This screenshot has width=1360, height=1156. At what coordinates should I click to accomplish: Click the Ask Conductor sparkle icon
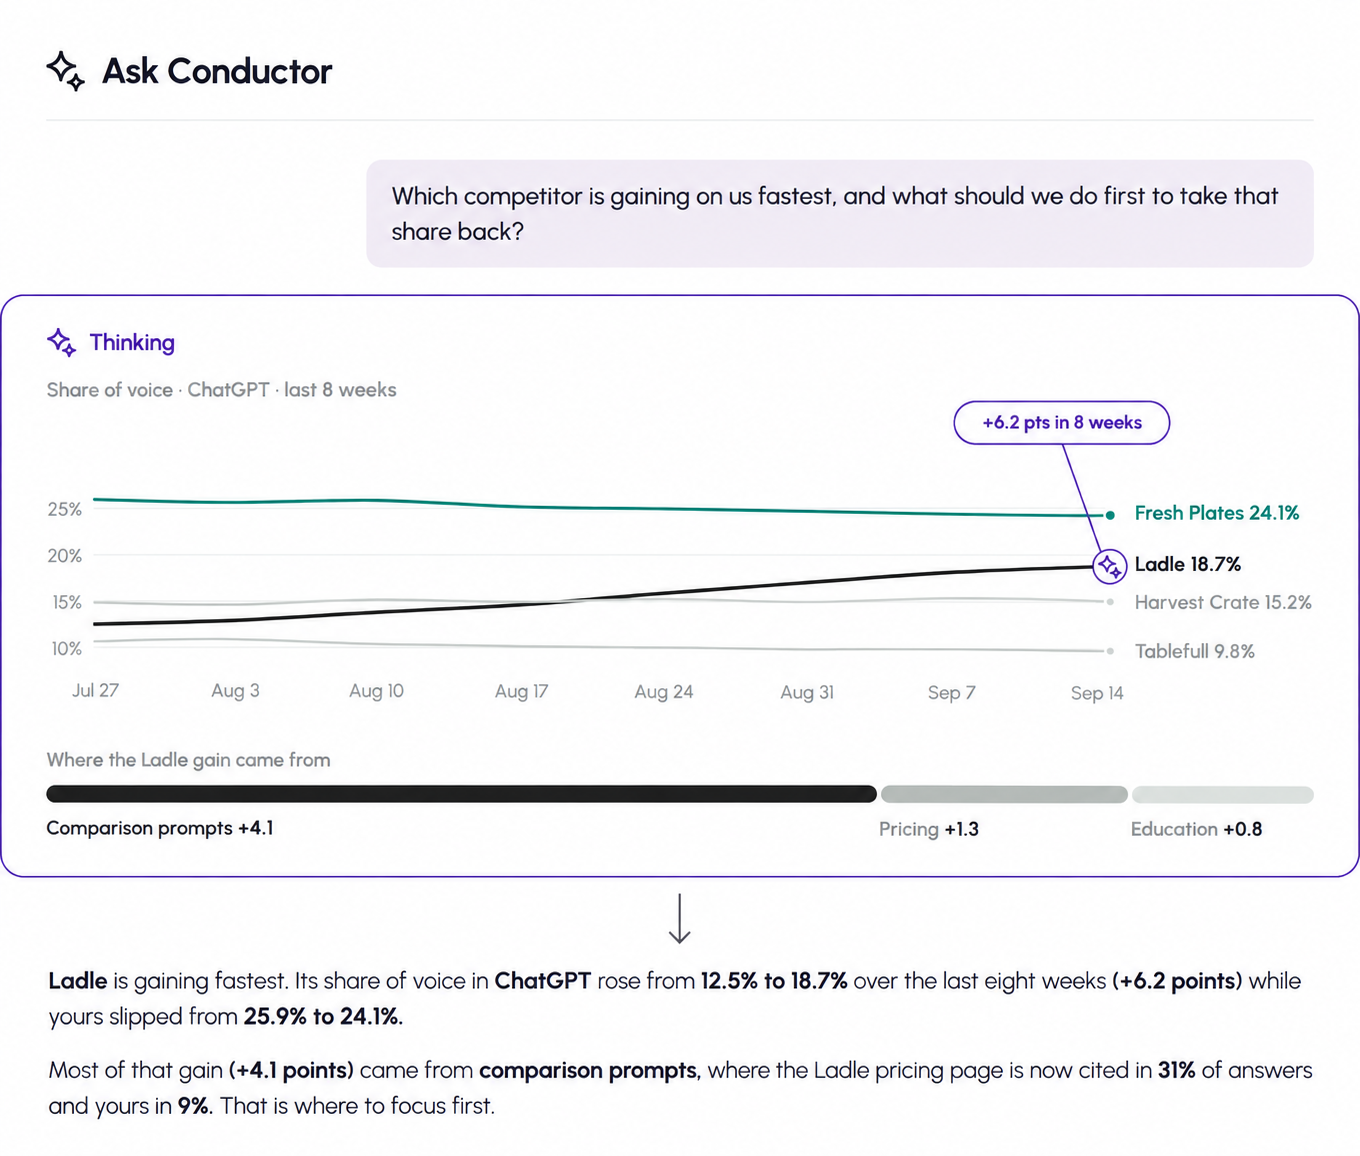point(66,71)
